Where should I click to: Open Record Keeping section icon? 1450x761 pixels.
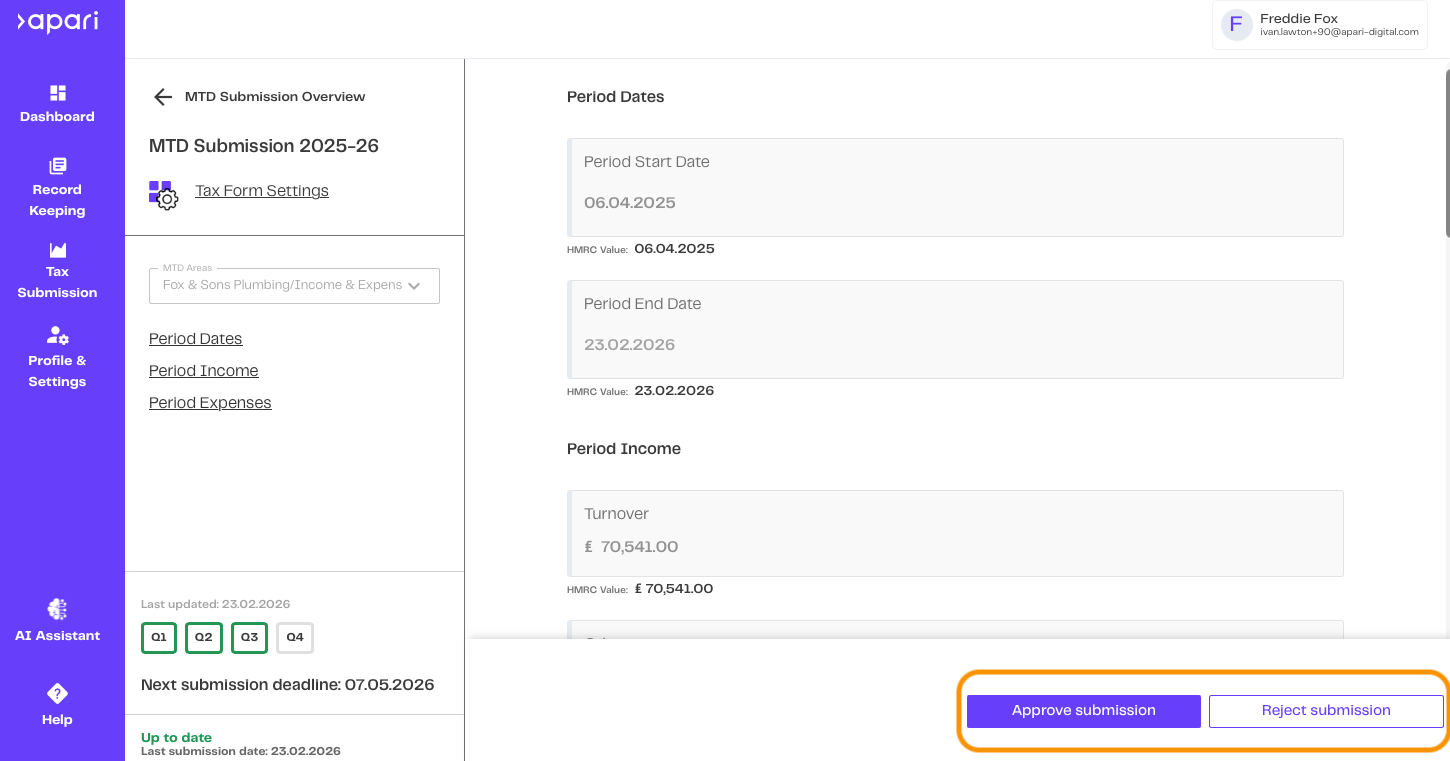pos(58,166)
